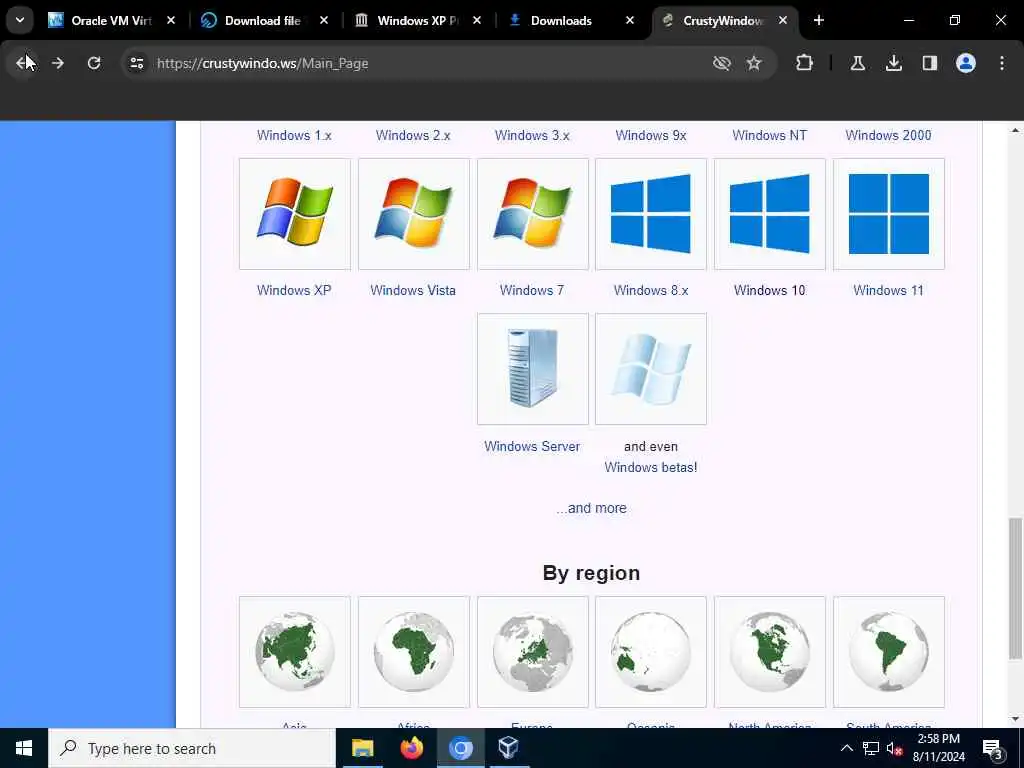Open Chrome Labs flask icon
1024x768 pixels.
pyautogui.click(x=857, y=63)
